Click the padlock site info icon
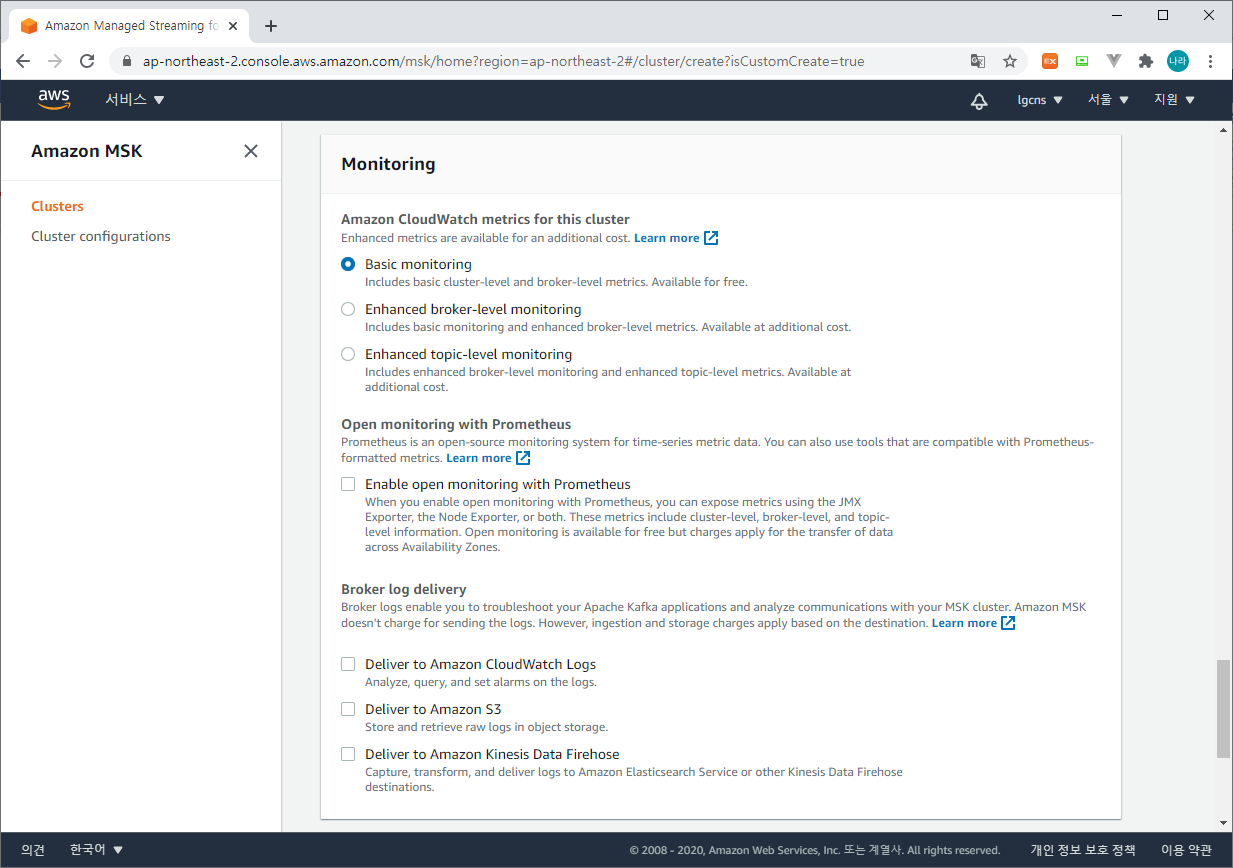The height and width of the screenshot is (868, 1233). click(127, 61)
